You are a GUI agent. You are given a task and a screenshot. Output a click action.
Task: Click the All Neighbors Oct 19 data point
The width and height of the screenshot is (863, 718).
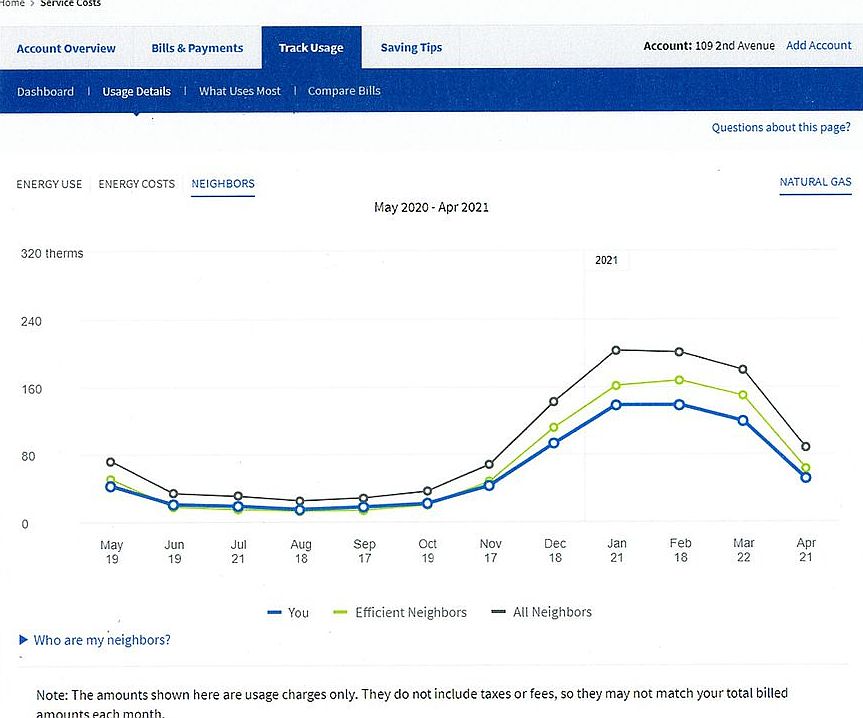tap(428, 491)
